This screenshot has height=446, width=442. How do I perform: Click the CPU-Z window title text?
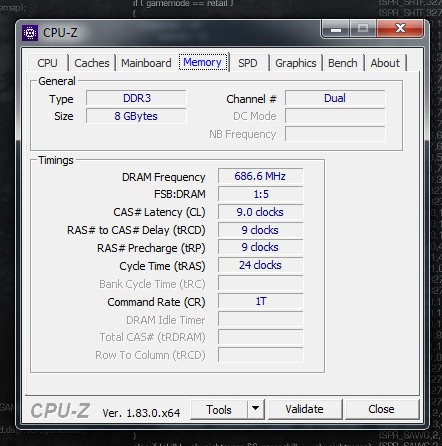pos(60,33)
